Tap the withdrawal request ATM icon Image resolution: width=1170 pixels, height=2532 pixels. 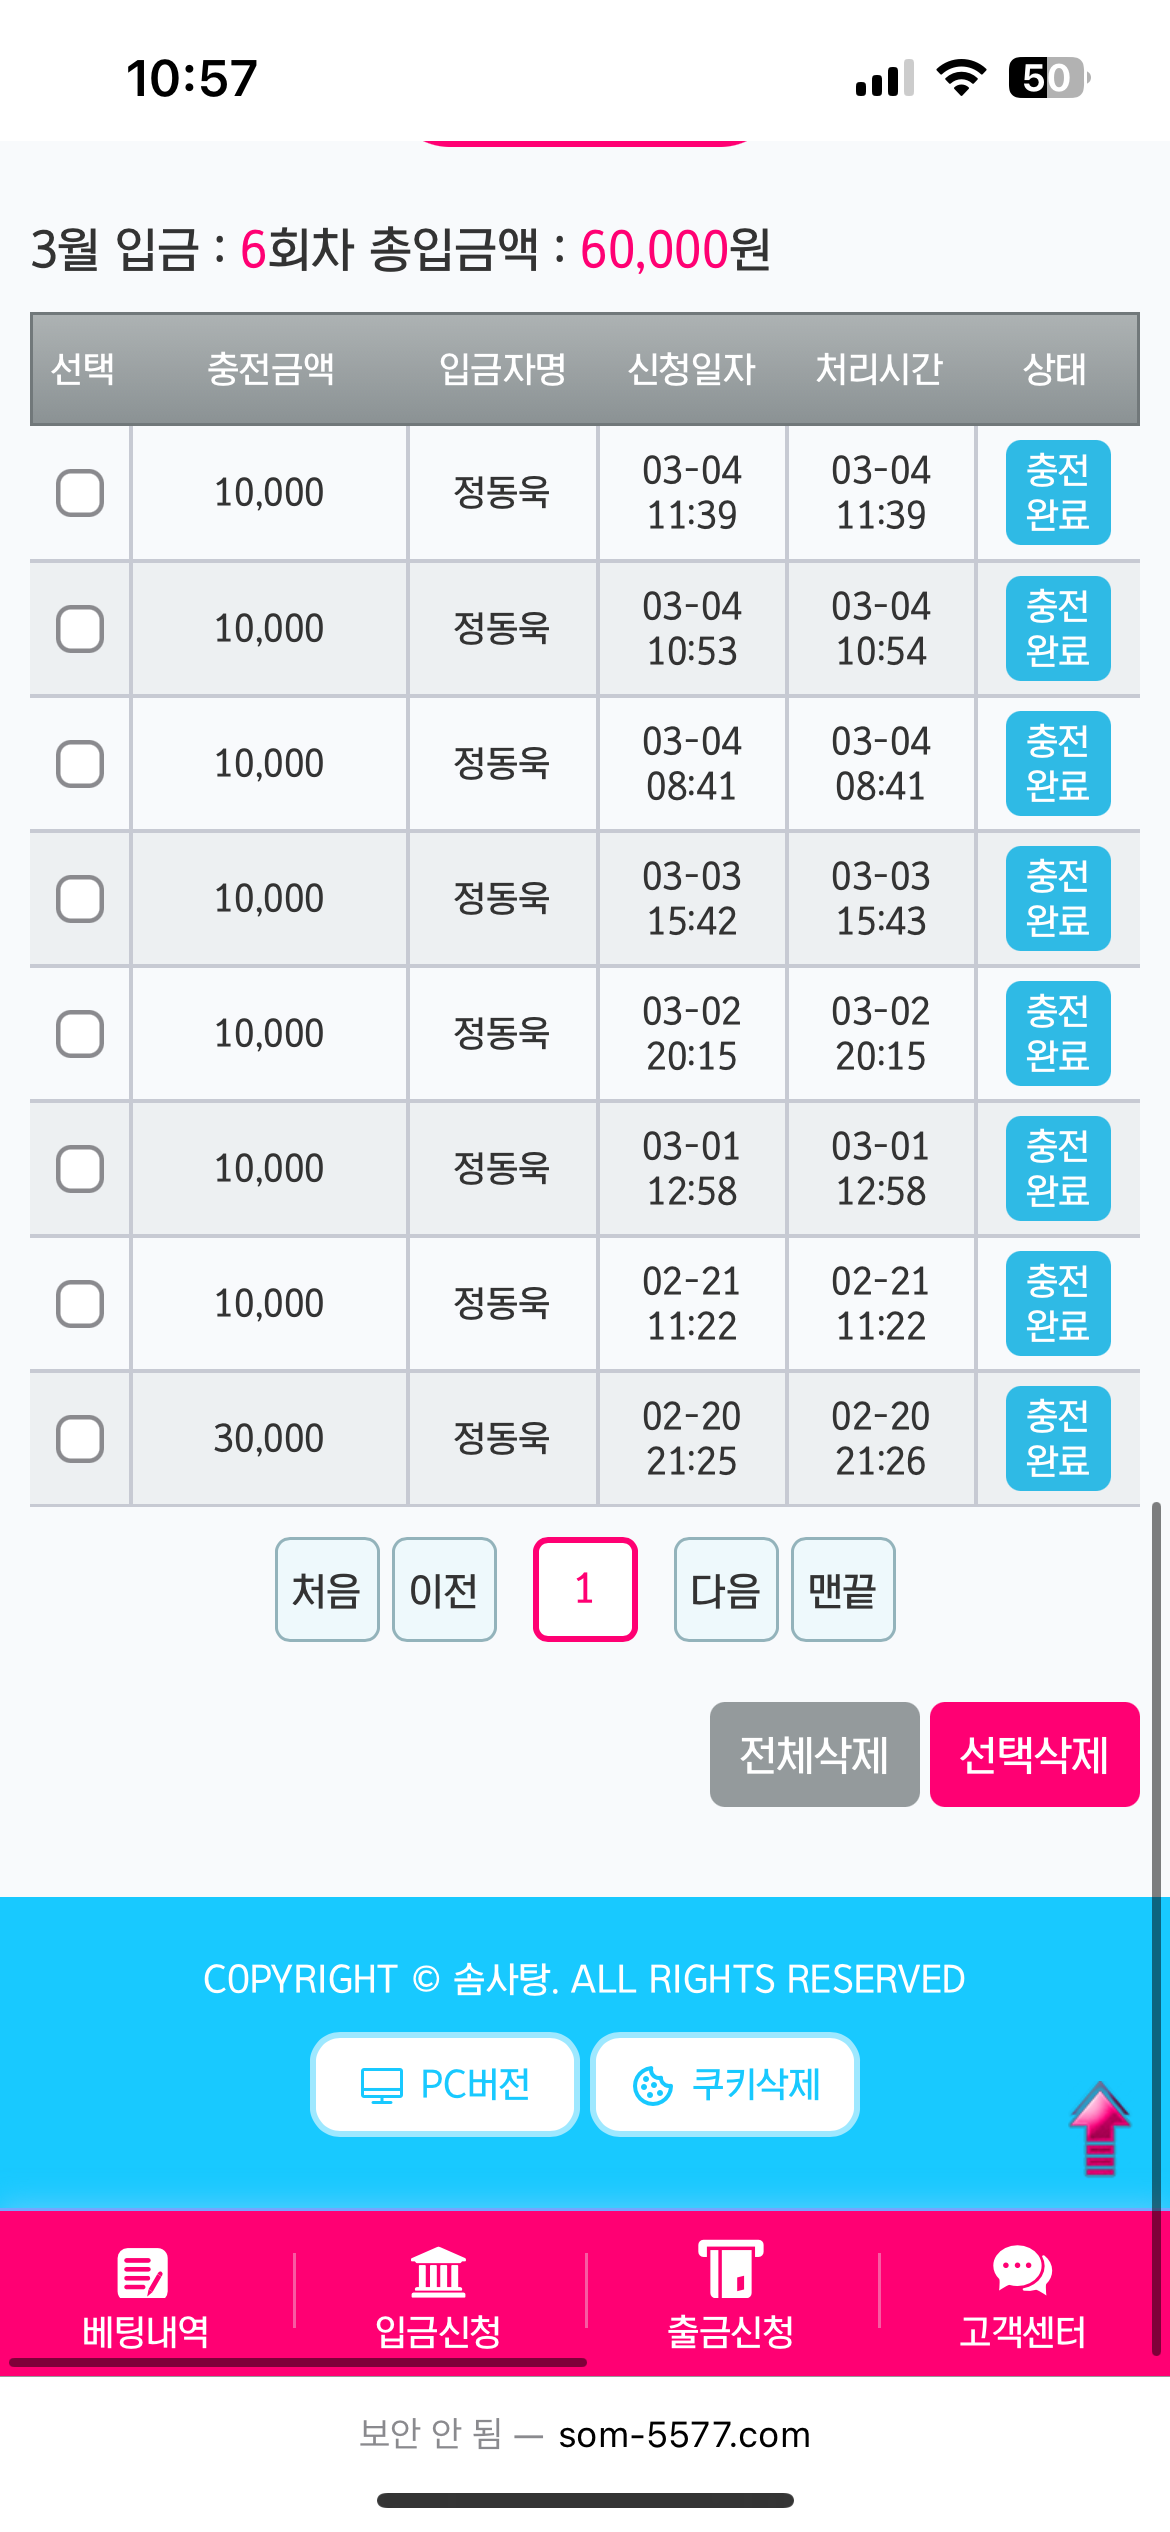click(x=730, y=2269)
